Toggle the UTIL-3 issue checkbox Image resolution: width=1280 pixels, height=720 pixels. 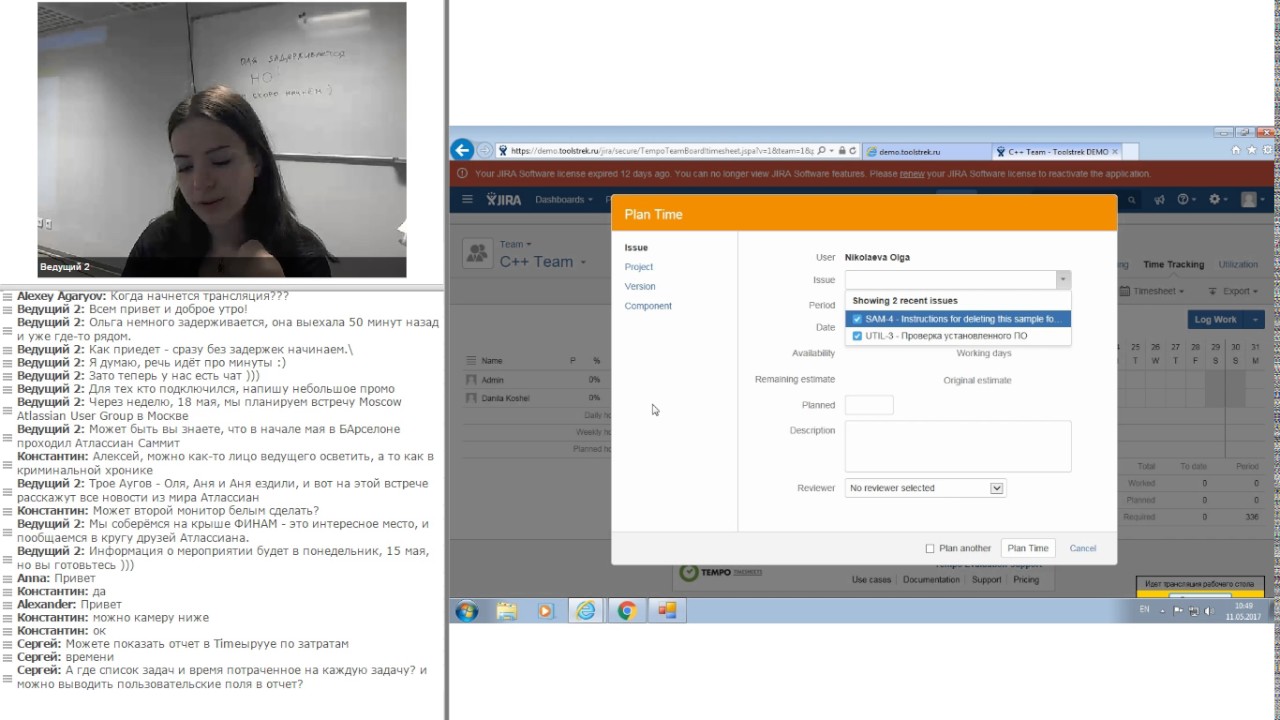(x=857, y=336)
